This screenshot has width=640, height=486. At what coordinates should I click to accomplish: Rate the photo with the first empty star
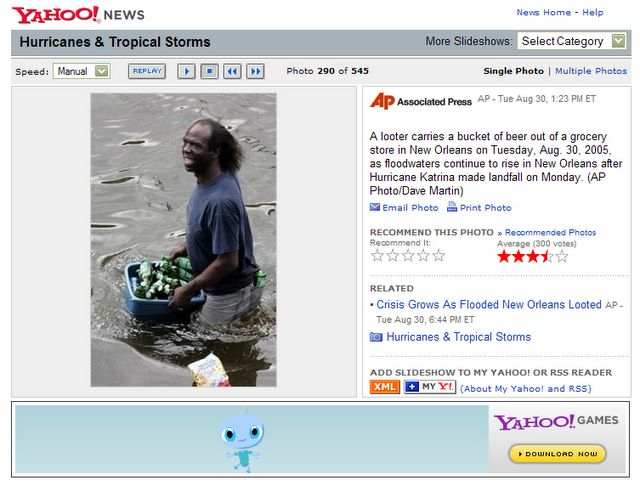pos(378,256)
